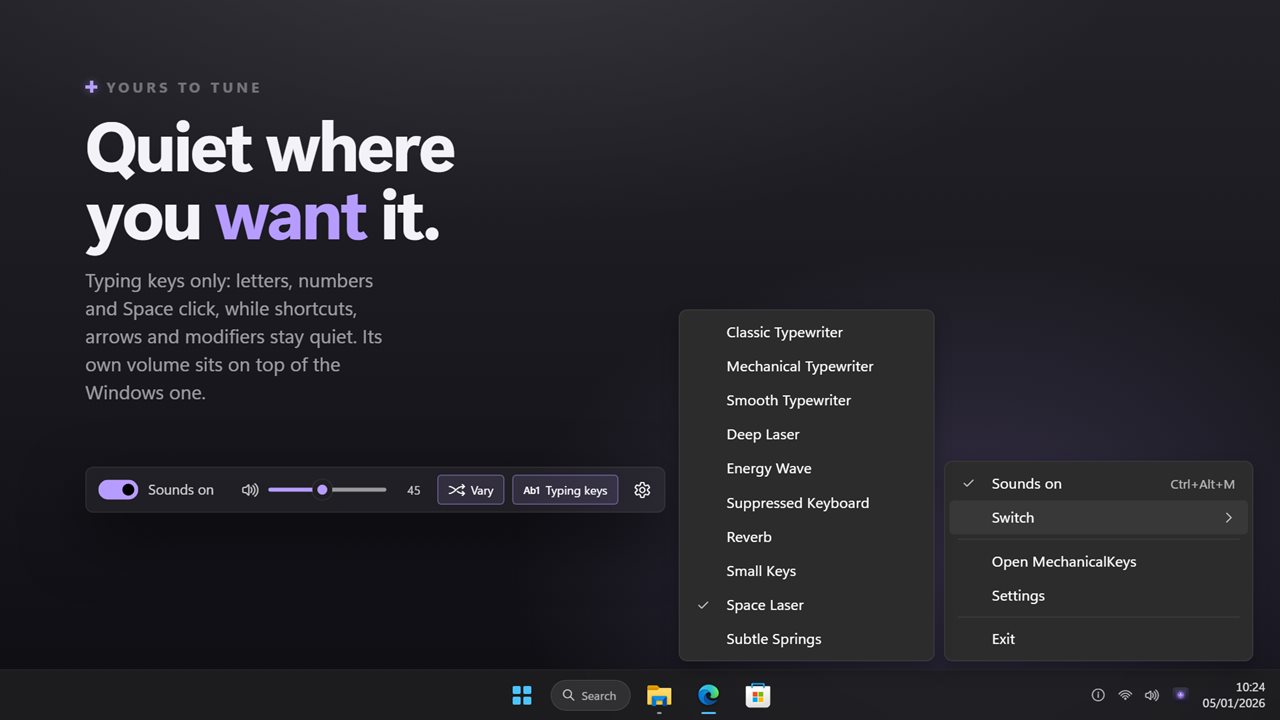
Task: Click the Wi-Fi network tray icon
Action: 1125,695
